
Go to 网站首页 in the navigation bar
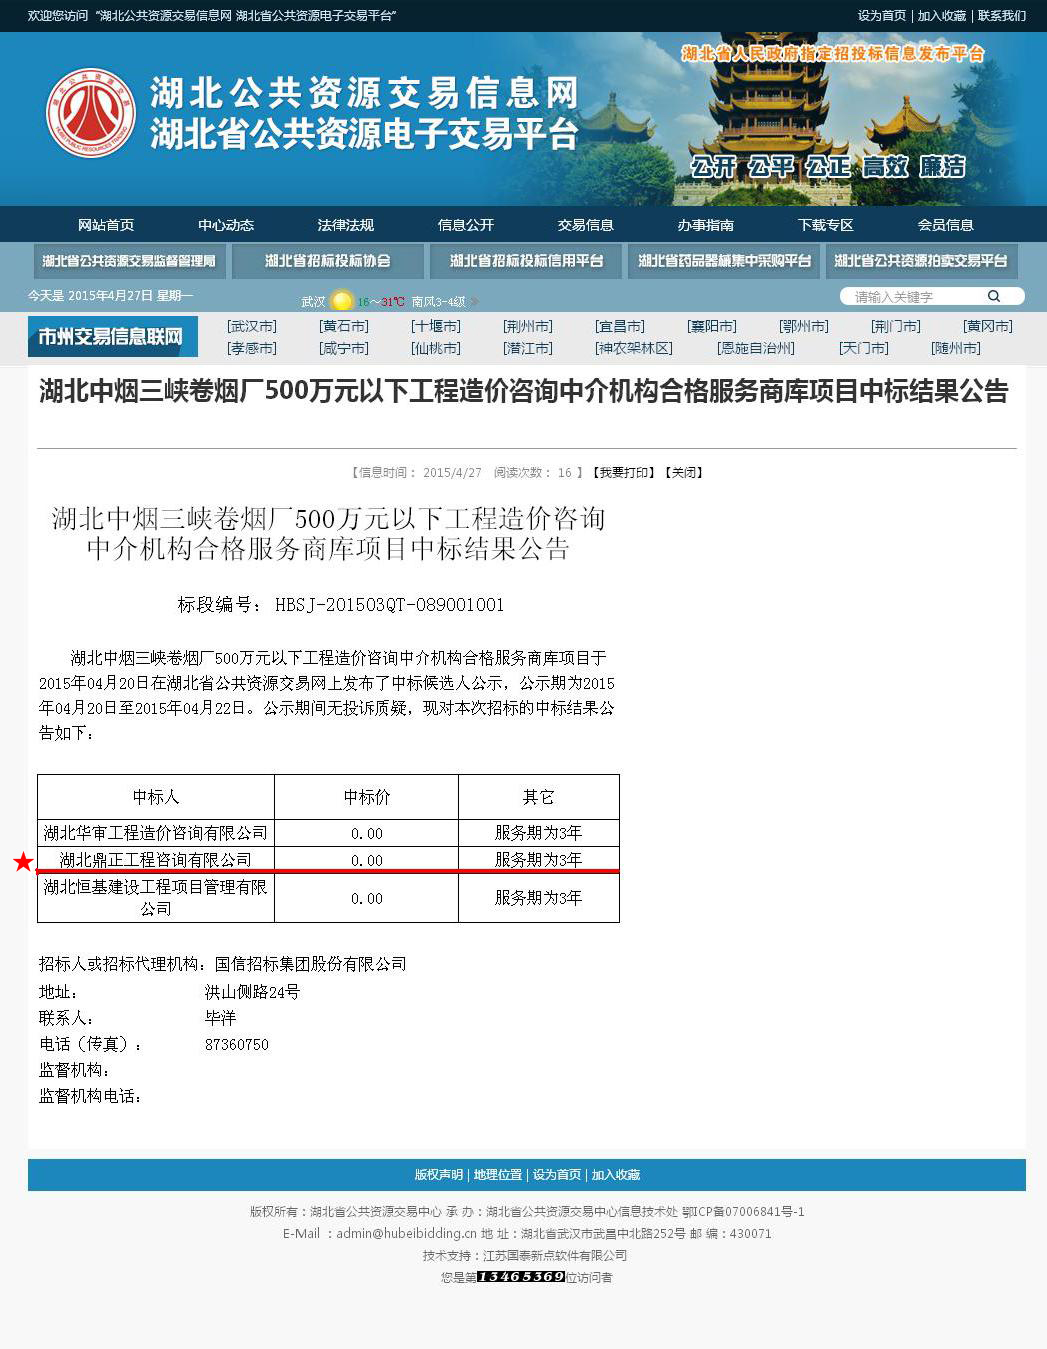pos(106,225)
